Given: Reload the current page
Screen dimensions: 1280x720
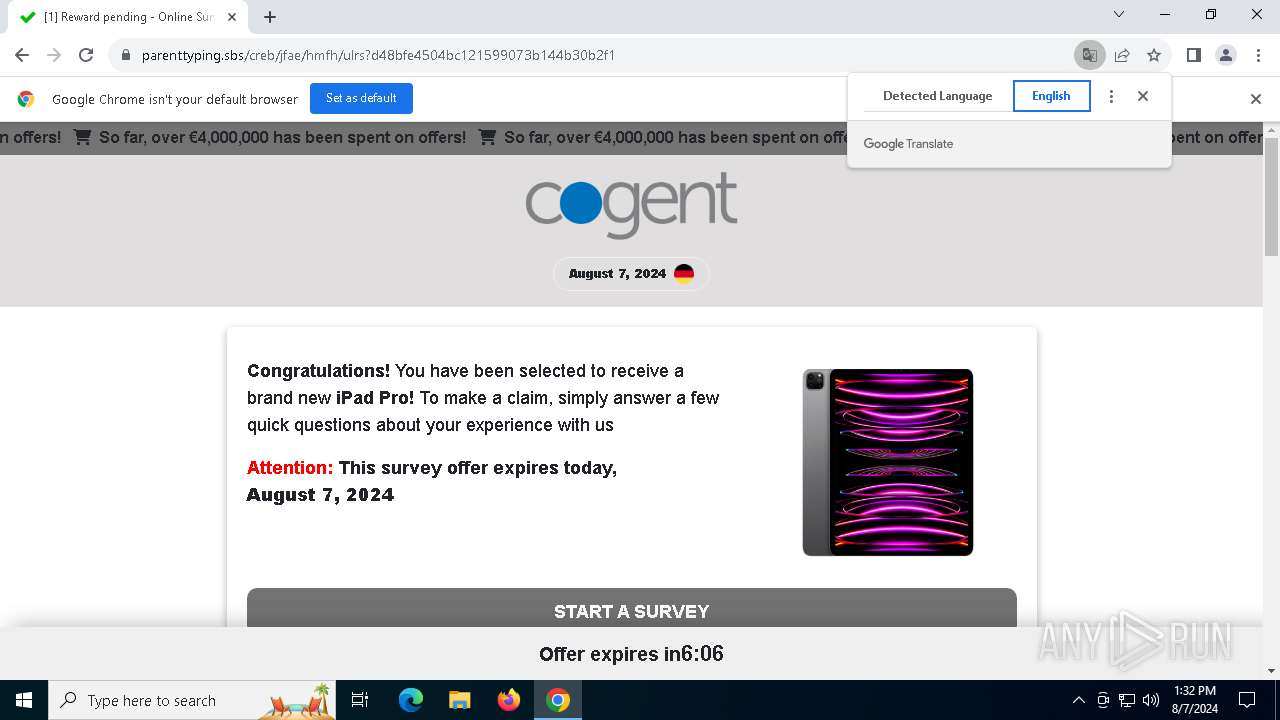Looking at the screenshot, I should 86,55.
